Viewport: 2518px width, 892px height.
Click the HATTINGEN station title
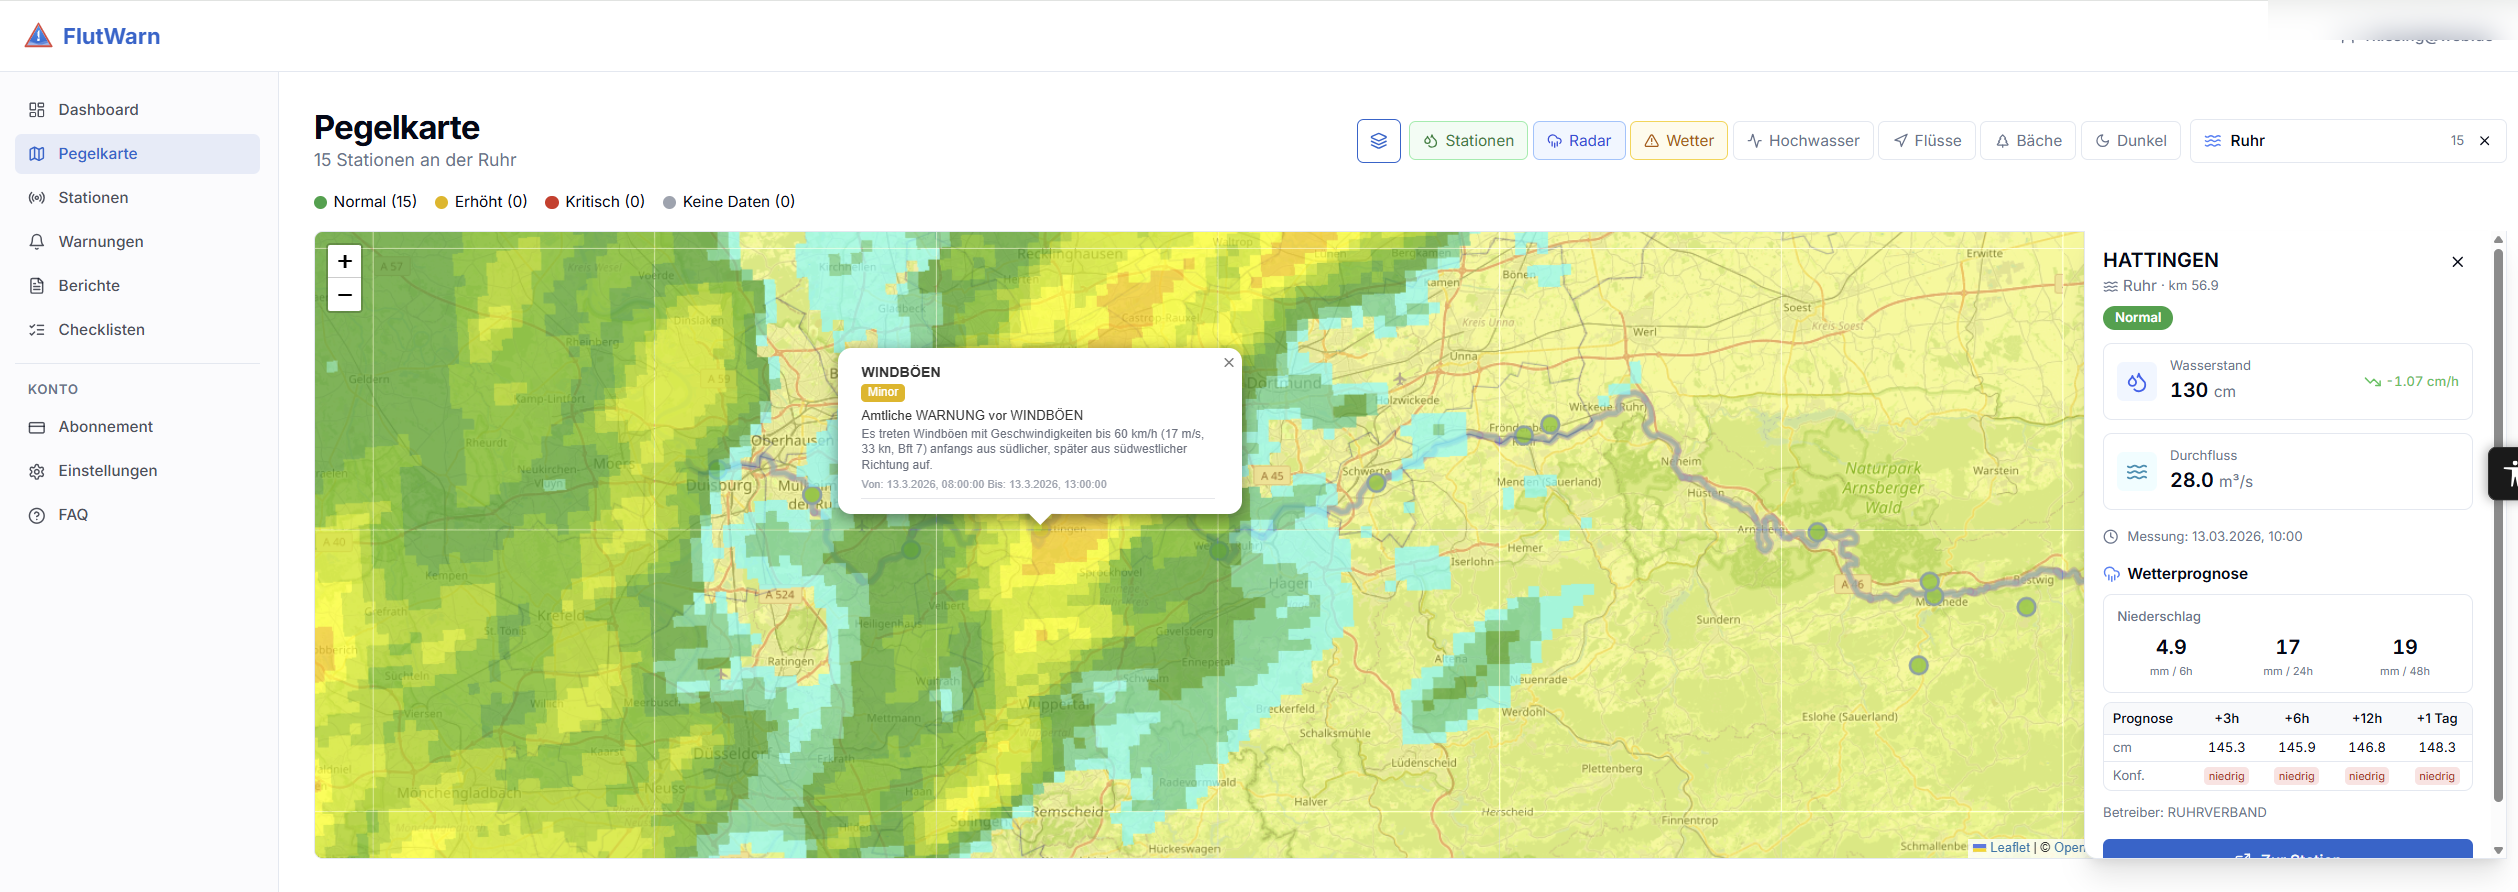pos(2161,261)
